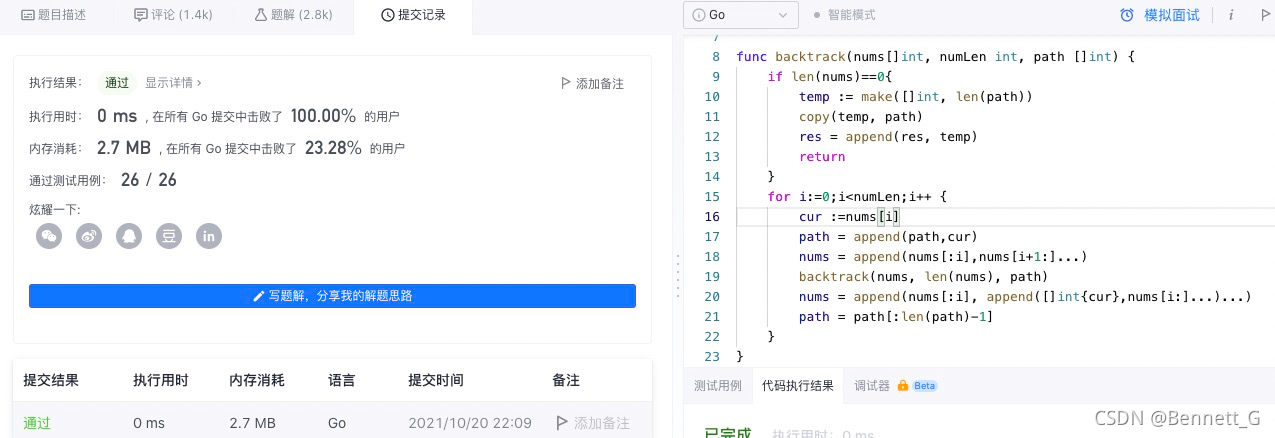
Task: Open the 通过 submission link in table row
Action: (x=37, y=423)
